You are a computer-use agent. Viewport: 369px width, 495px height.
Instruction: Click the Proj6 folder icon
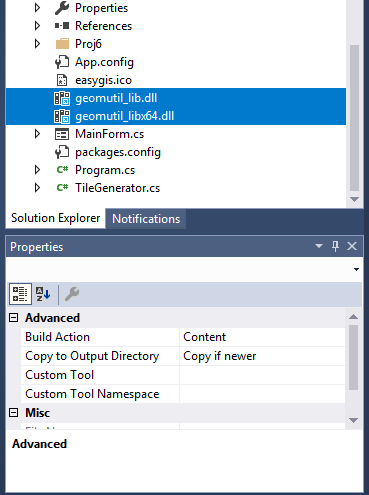[62, 44]
